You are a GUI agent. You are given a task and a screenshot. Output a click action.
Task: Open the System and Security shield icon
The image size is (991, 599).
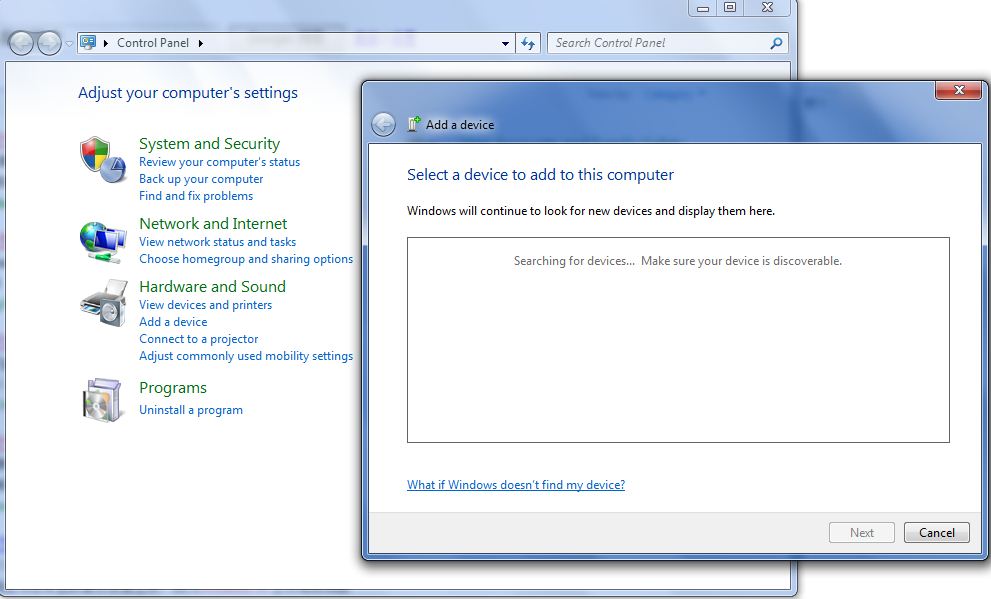point(102,160)
